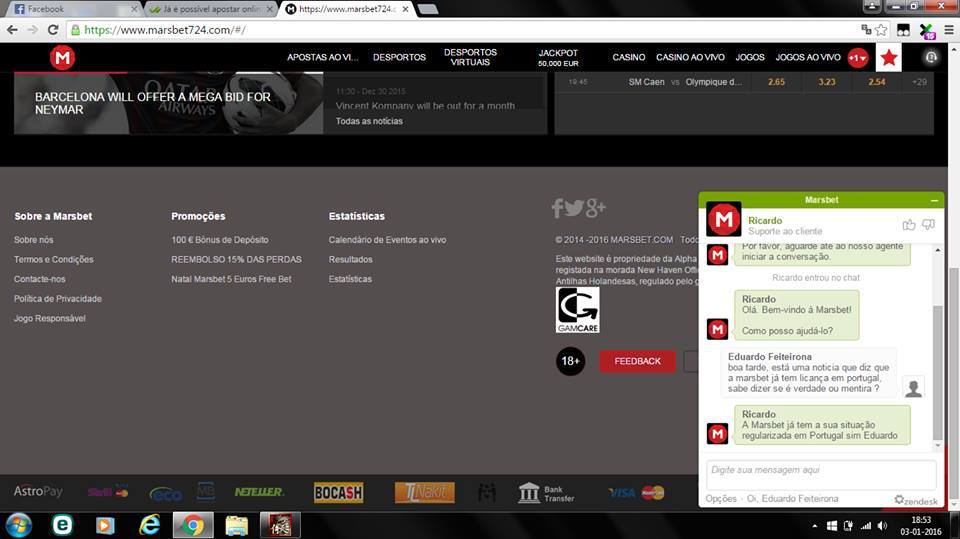Open DESPORTOS VIRTUAIS menu item
This screenshot has width=960, height=539.
470,58
